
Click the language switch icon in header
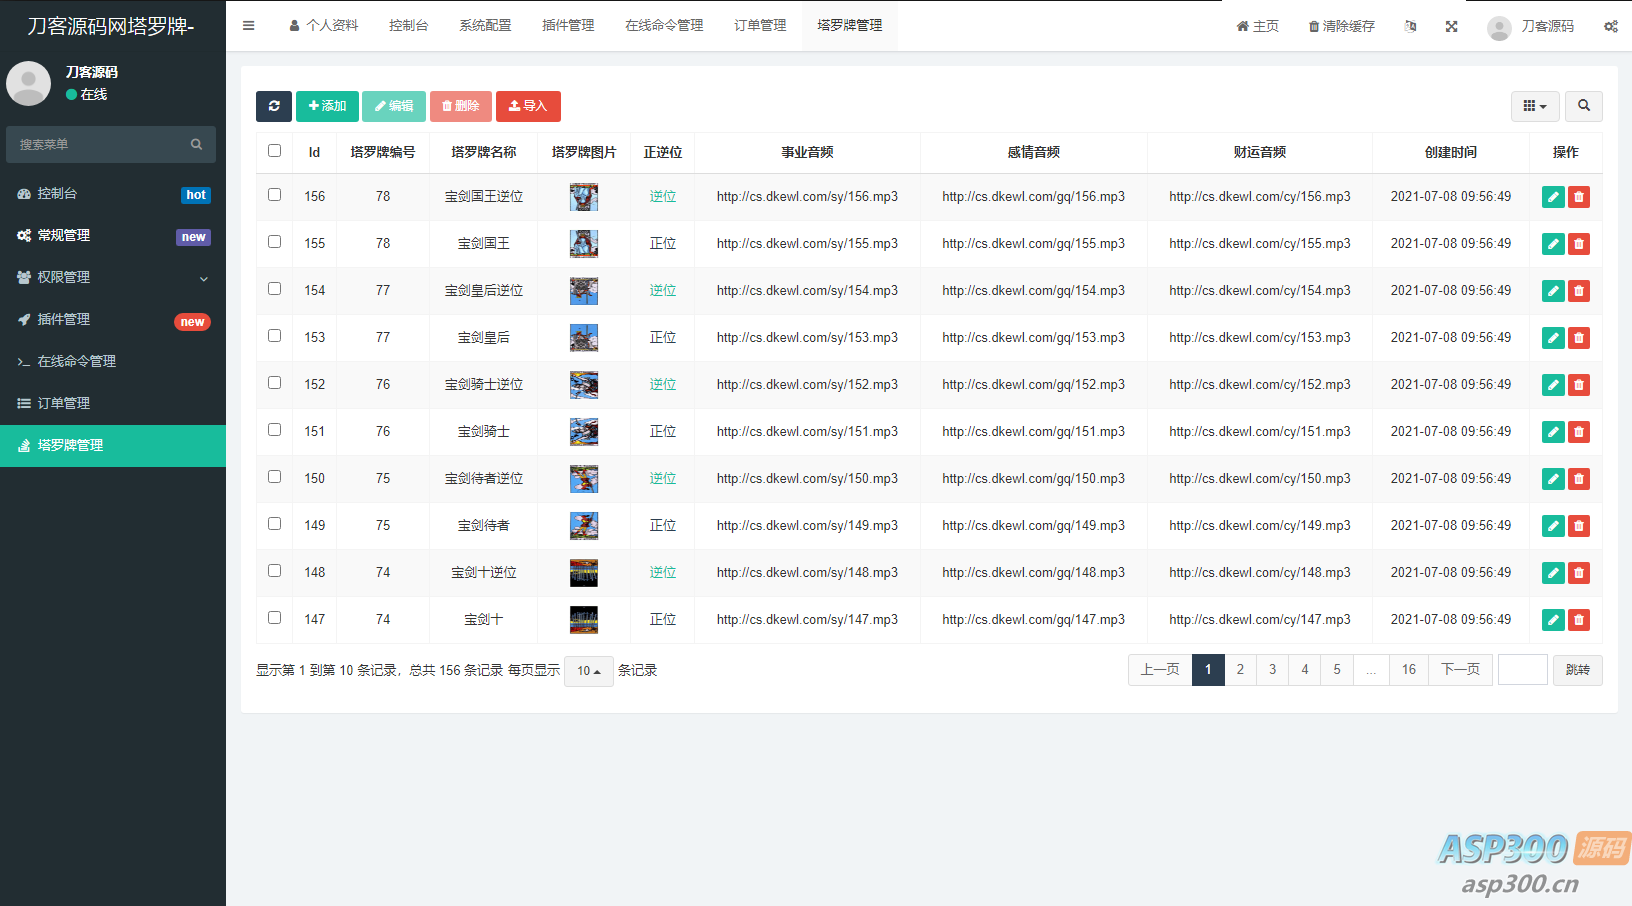[1410, 26]
